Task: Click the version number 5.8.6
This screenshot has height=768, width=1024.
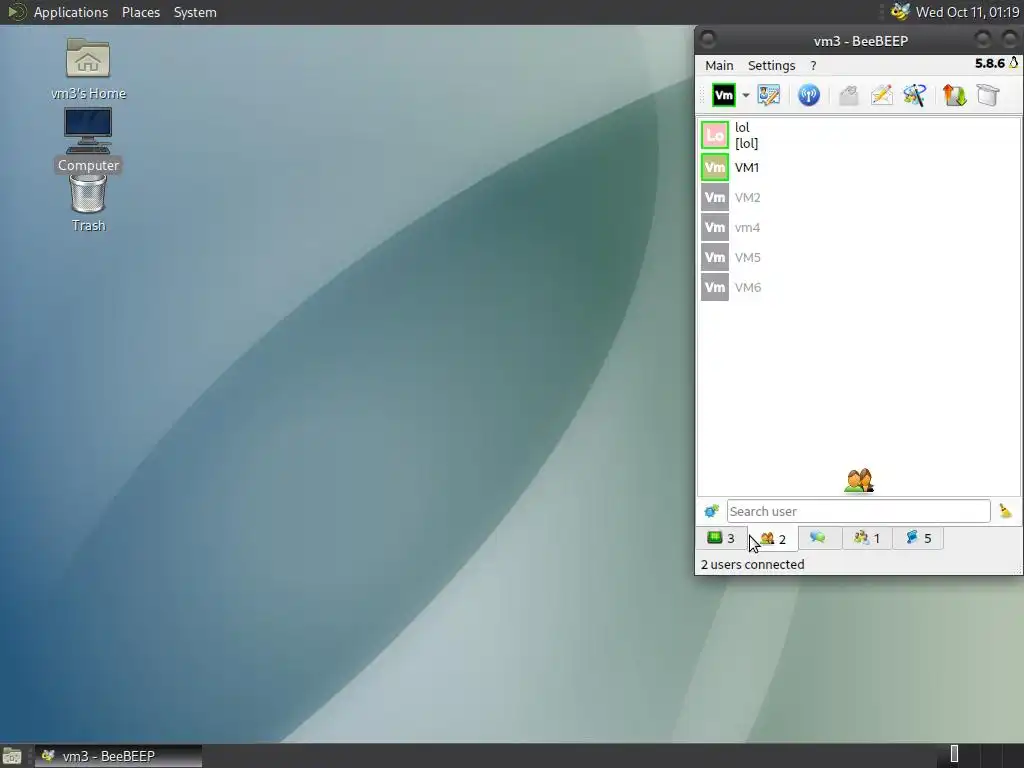Action: tap(989, 63)
